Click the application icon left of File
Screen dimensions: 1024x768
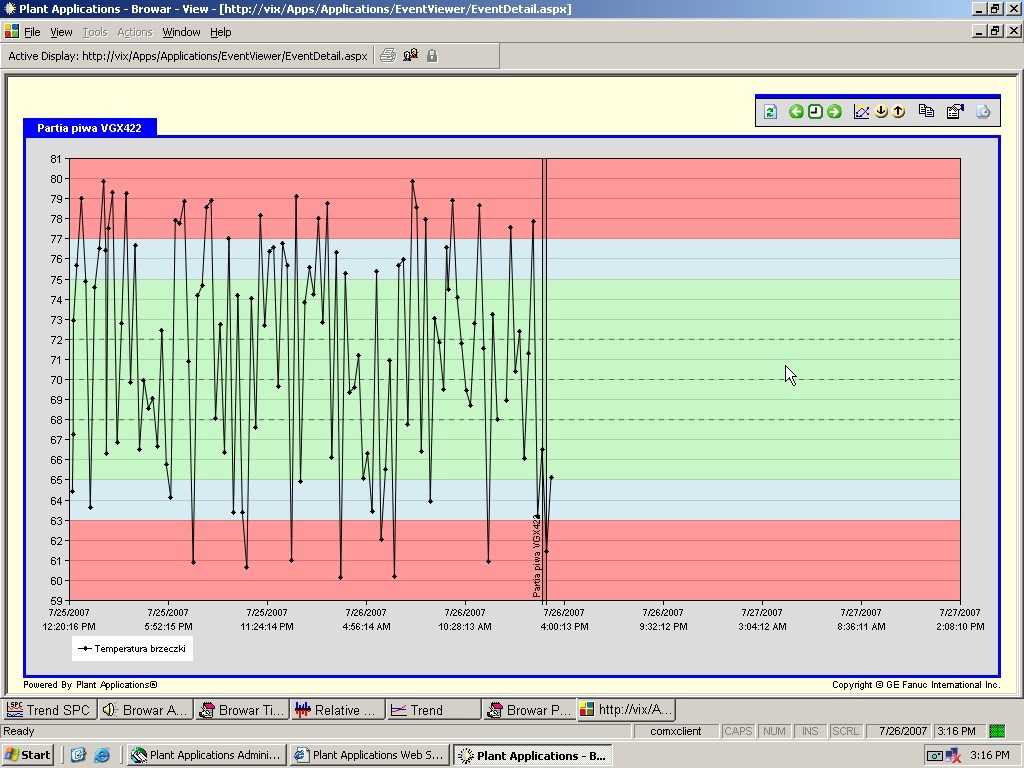coord(11,31)
